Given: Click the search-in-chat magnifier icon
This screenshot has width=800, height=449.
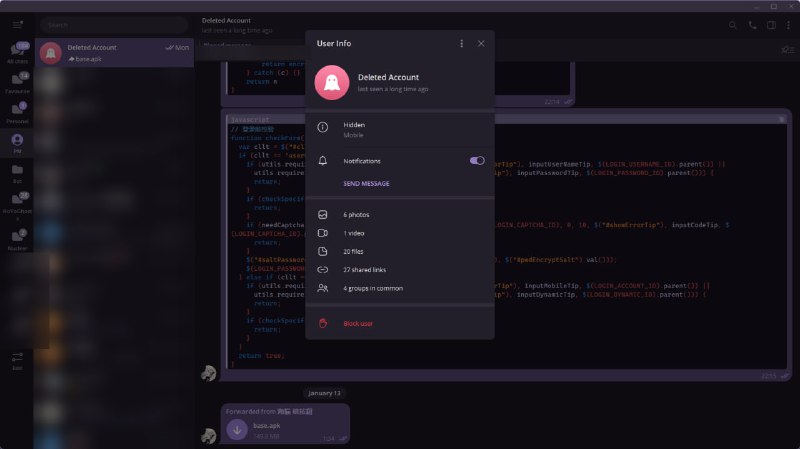Looking at the screenshot, I should point(733,24).
